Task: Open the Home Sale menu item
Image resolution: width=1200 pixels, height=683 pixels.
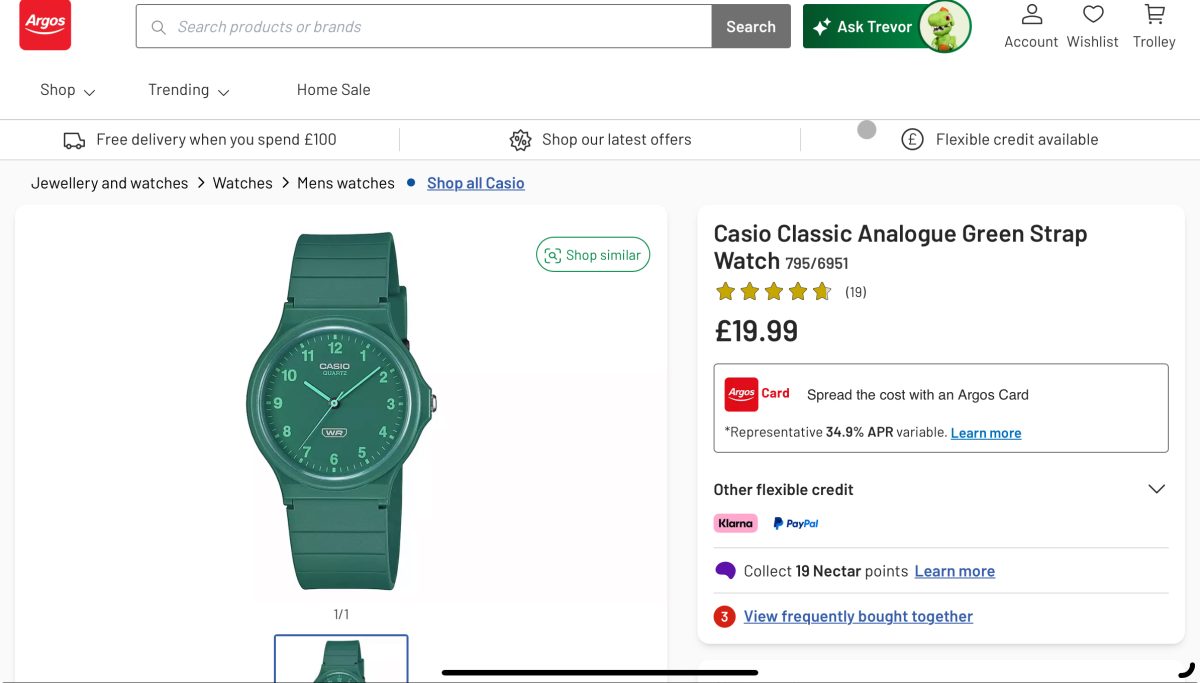Action: [333, 90]
